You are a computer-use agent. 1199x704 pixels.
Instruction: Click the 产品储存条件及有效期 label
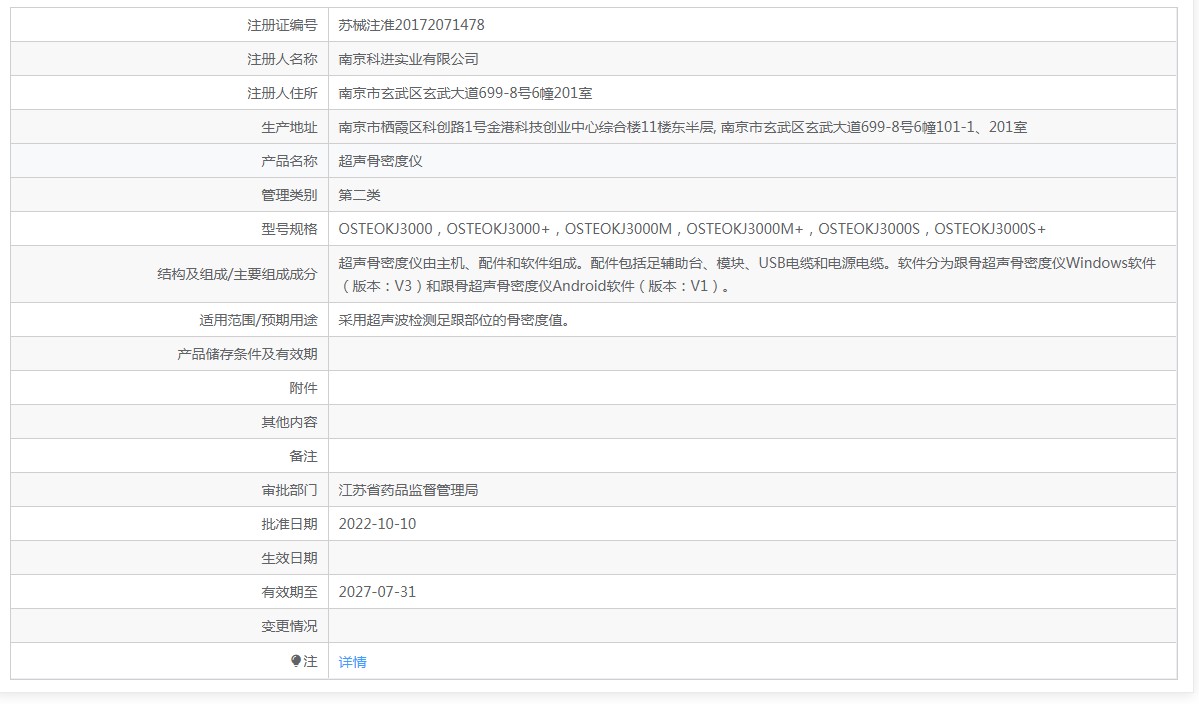pos(246,354)
